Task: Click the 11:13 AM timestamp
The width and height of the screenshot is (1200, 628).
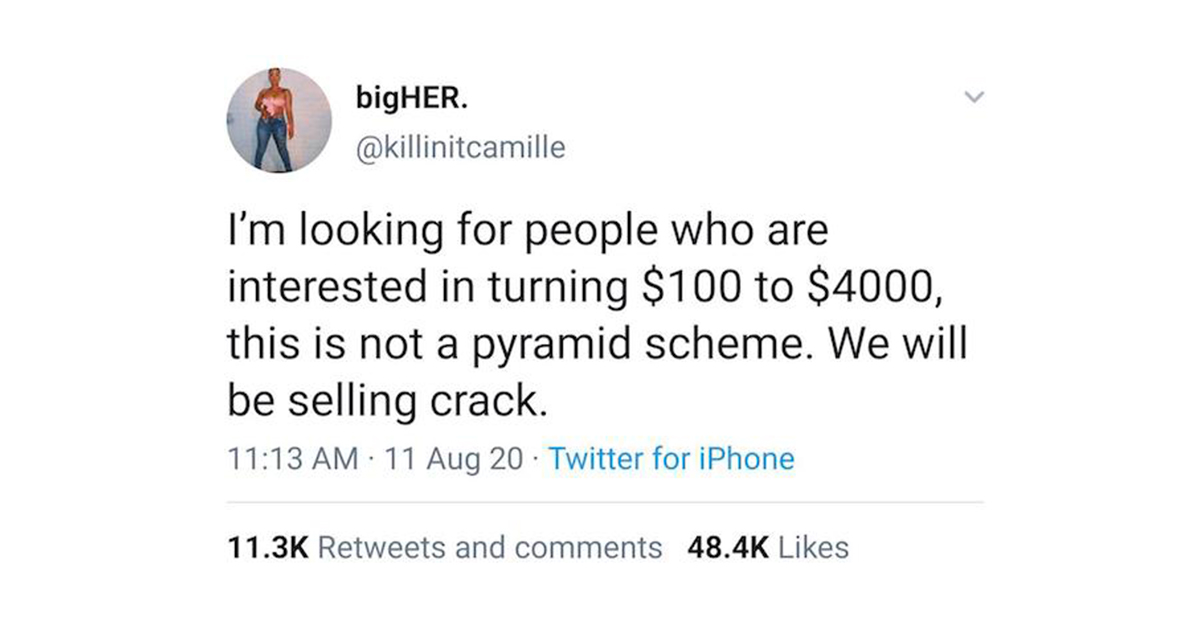Action: click(293, 459)
